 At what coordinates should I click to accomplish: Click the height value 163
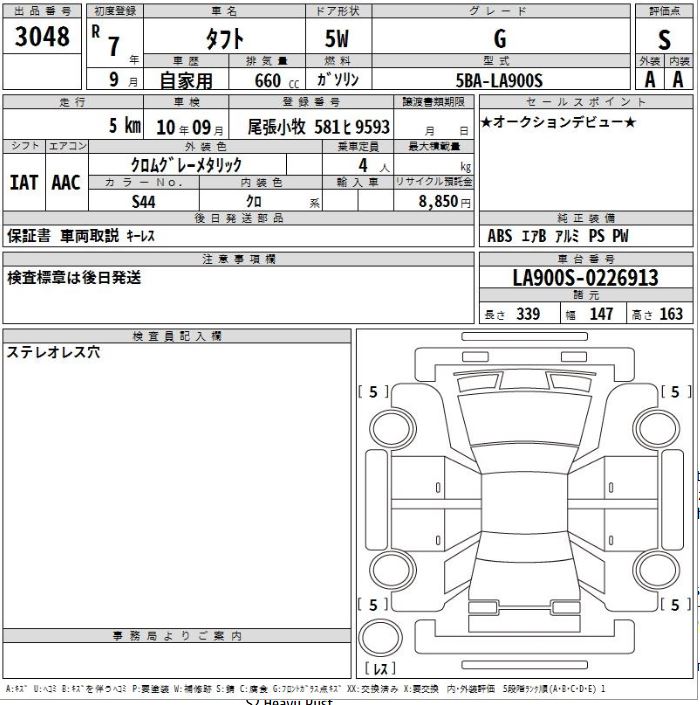pos(671,313)
